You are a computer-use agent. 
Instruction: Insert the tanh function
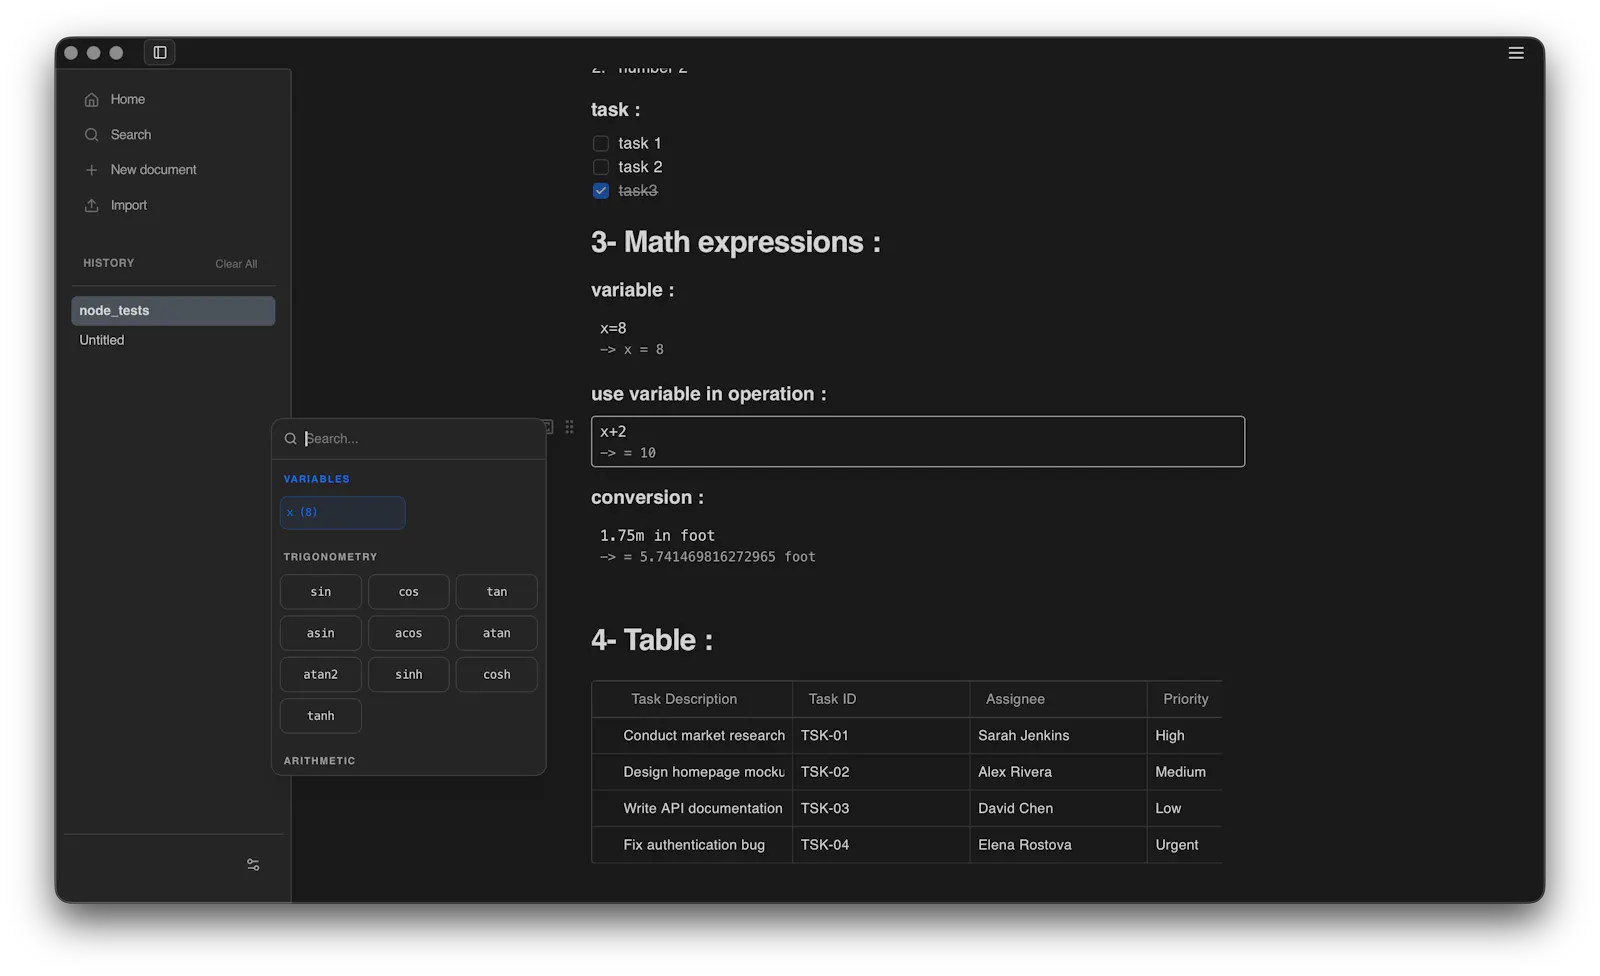[321, 716]
